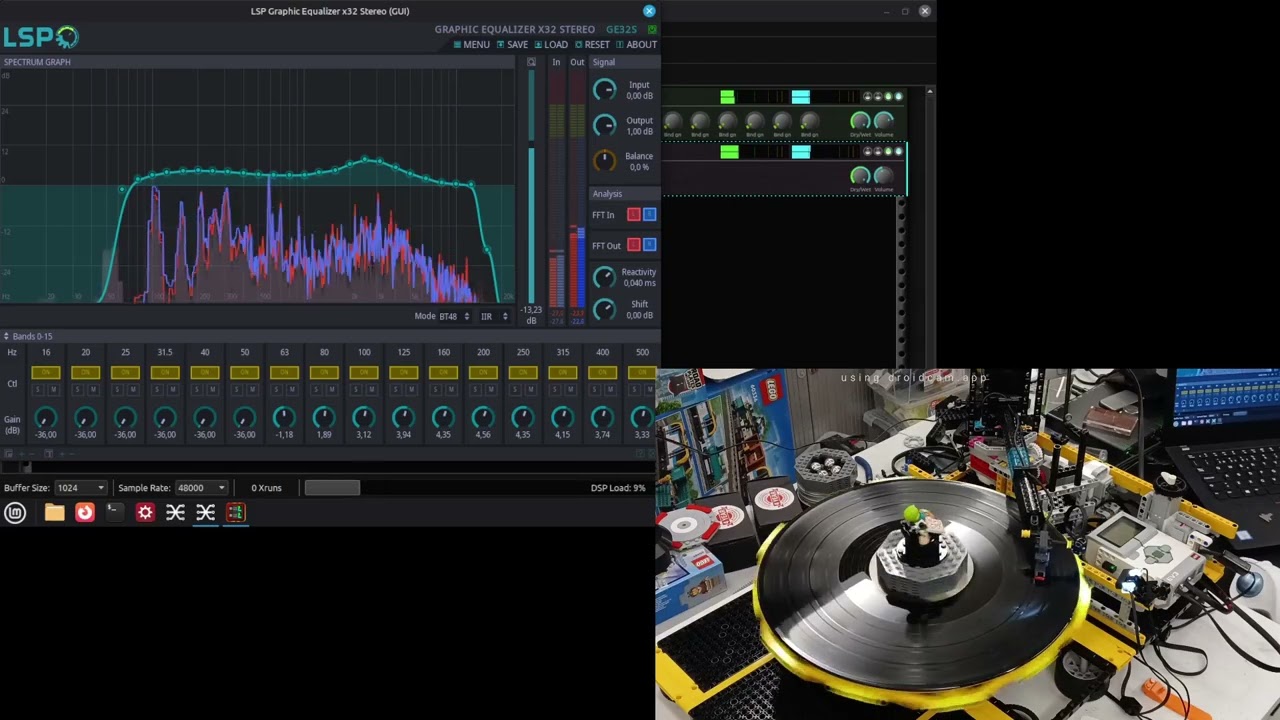
Task: Click the Volume knob in top rack row
Action: [x=883, y=121]
